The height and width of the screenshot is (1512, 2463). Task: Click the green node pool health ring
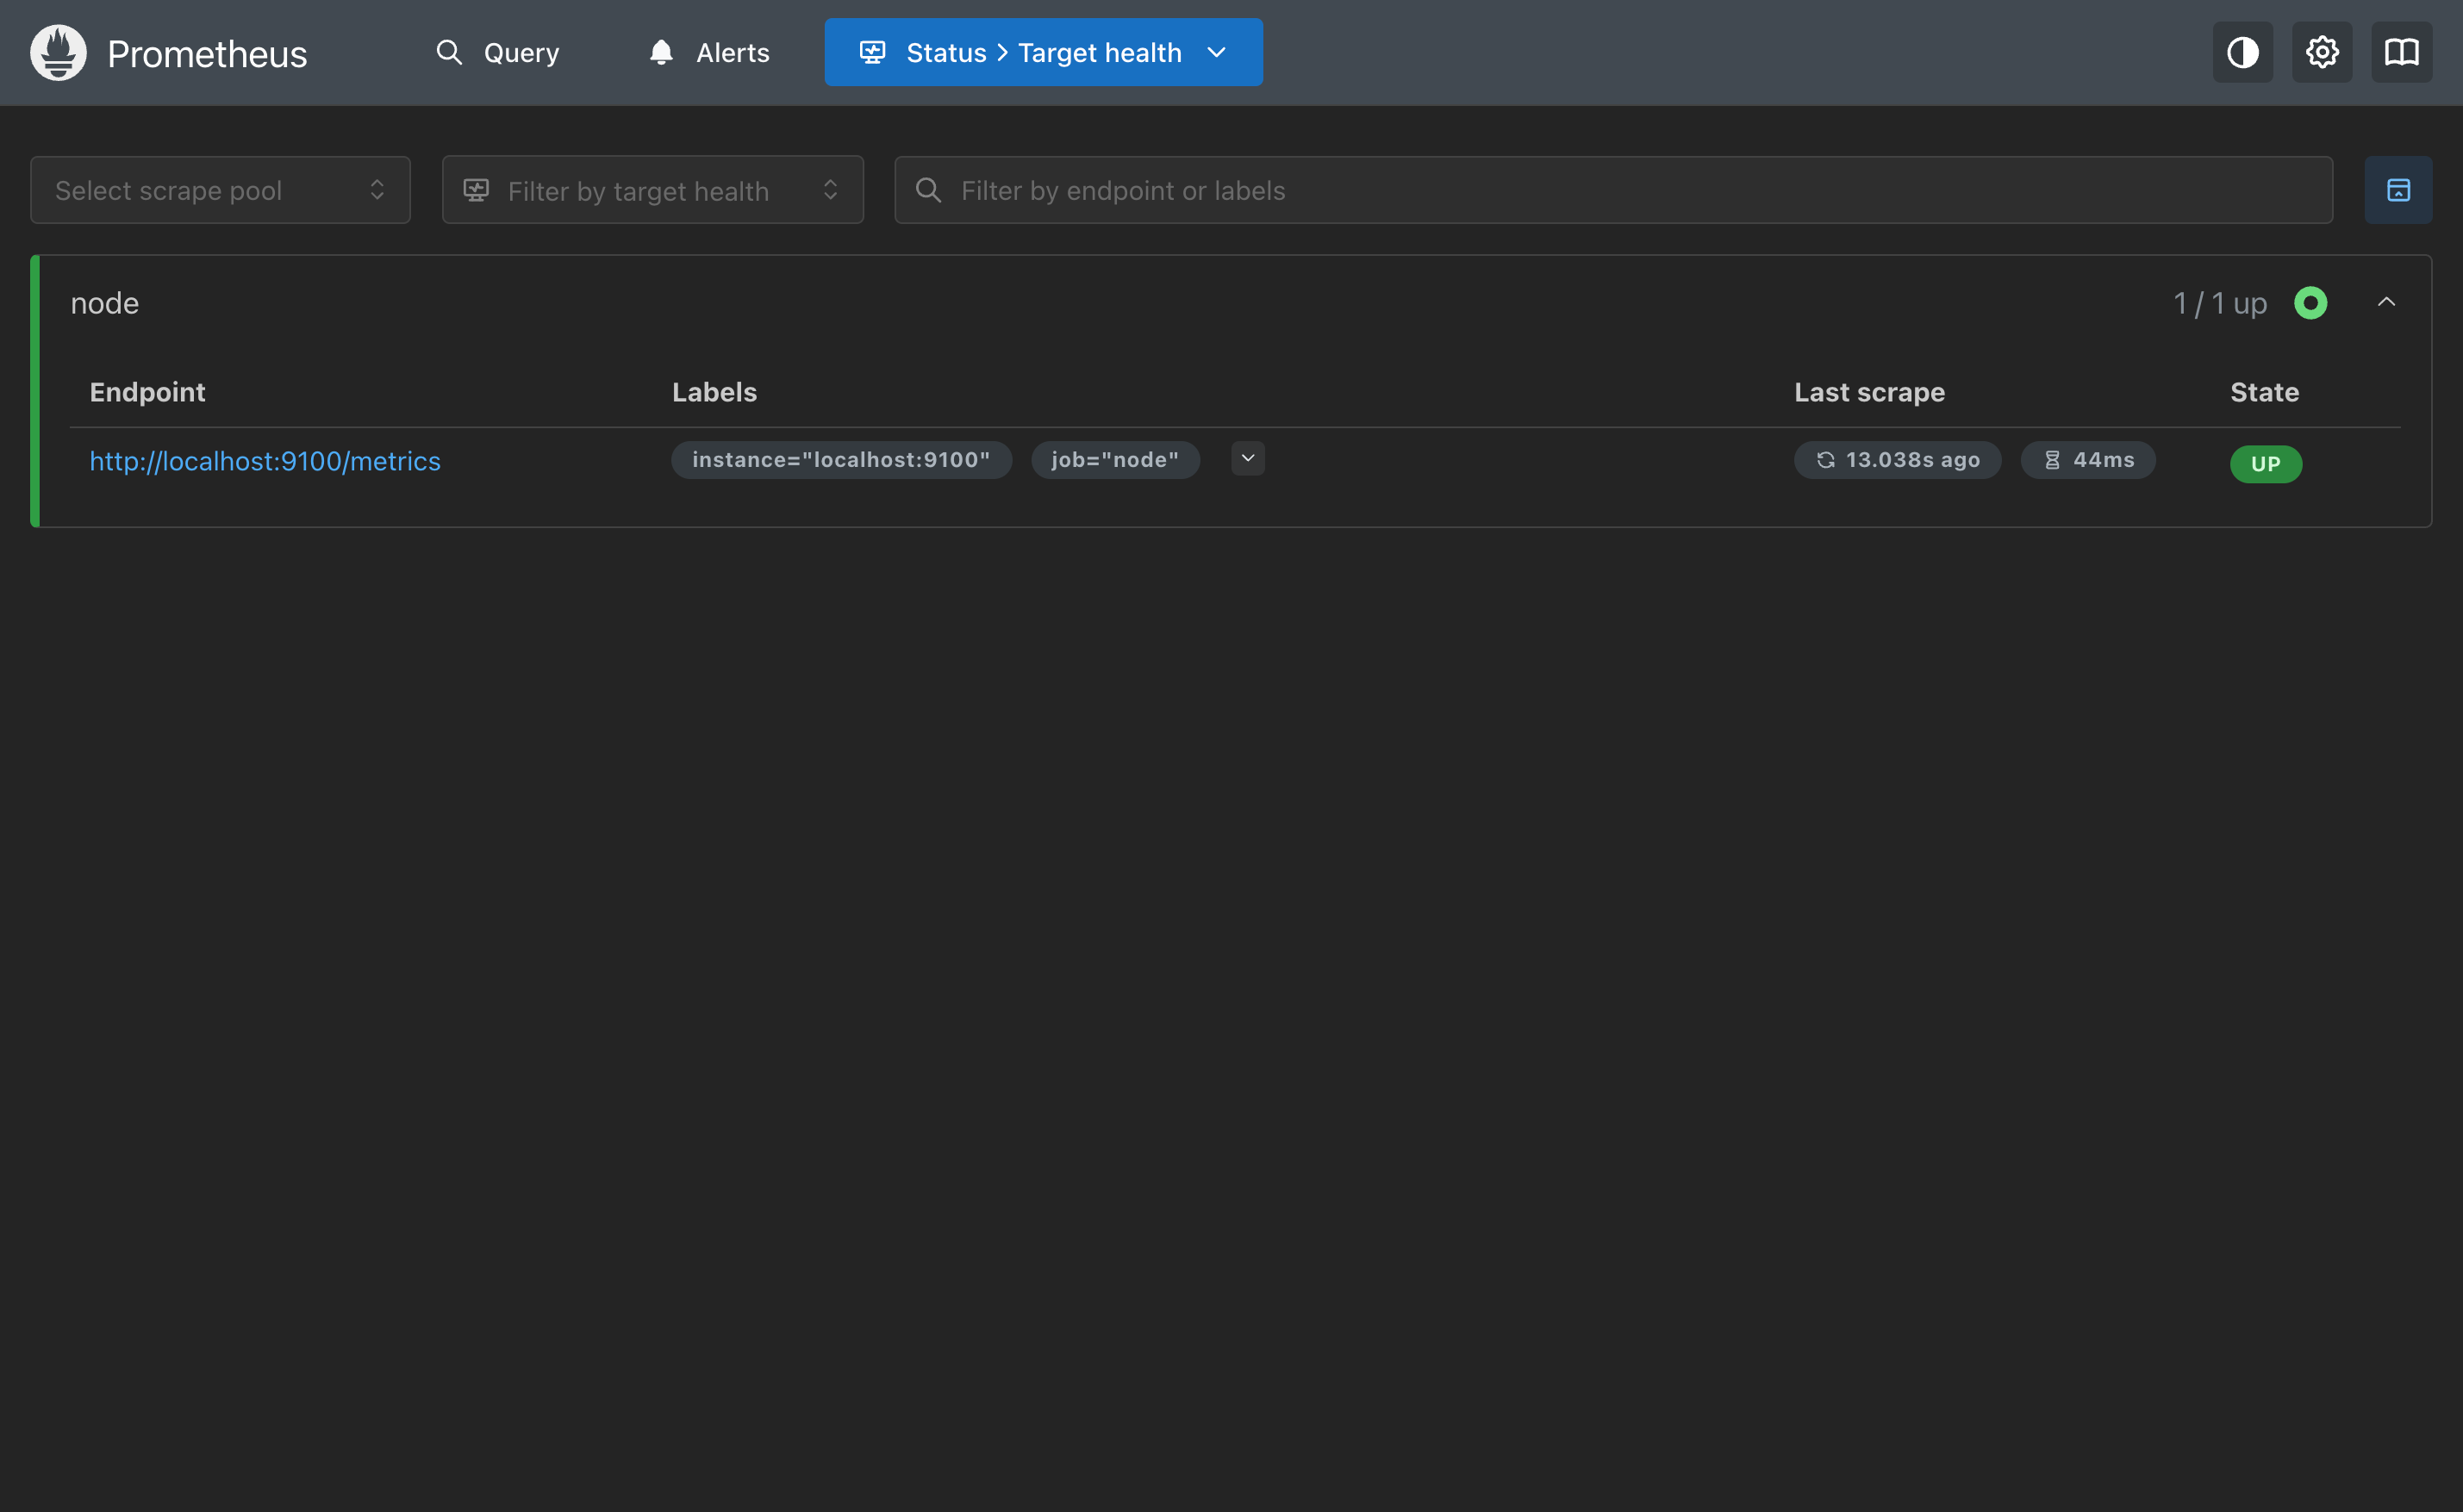tap(2310, 303)
